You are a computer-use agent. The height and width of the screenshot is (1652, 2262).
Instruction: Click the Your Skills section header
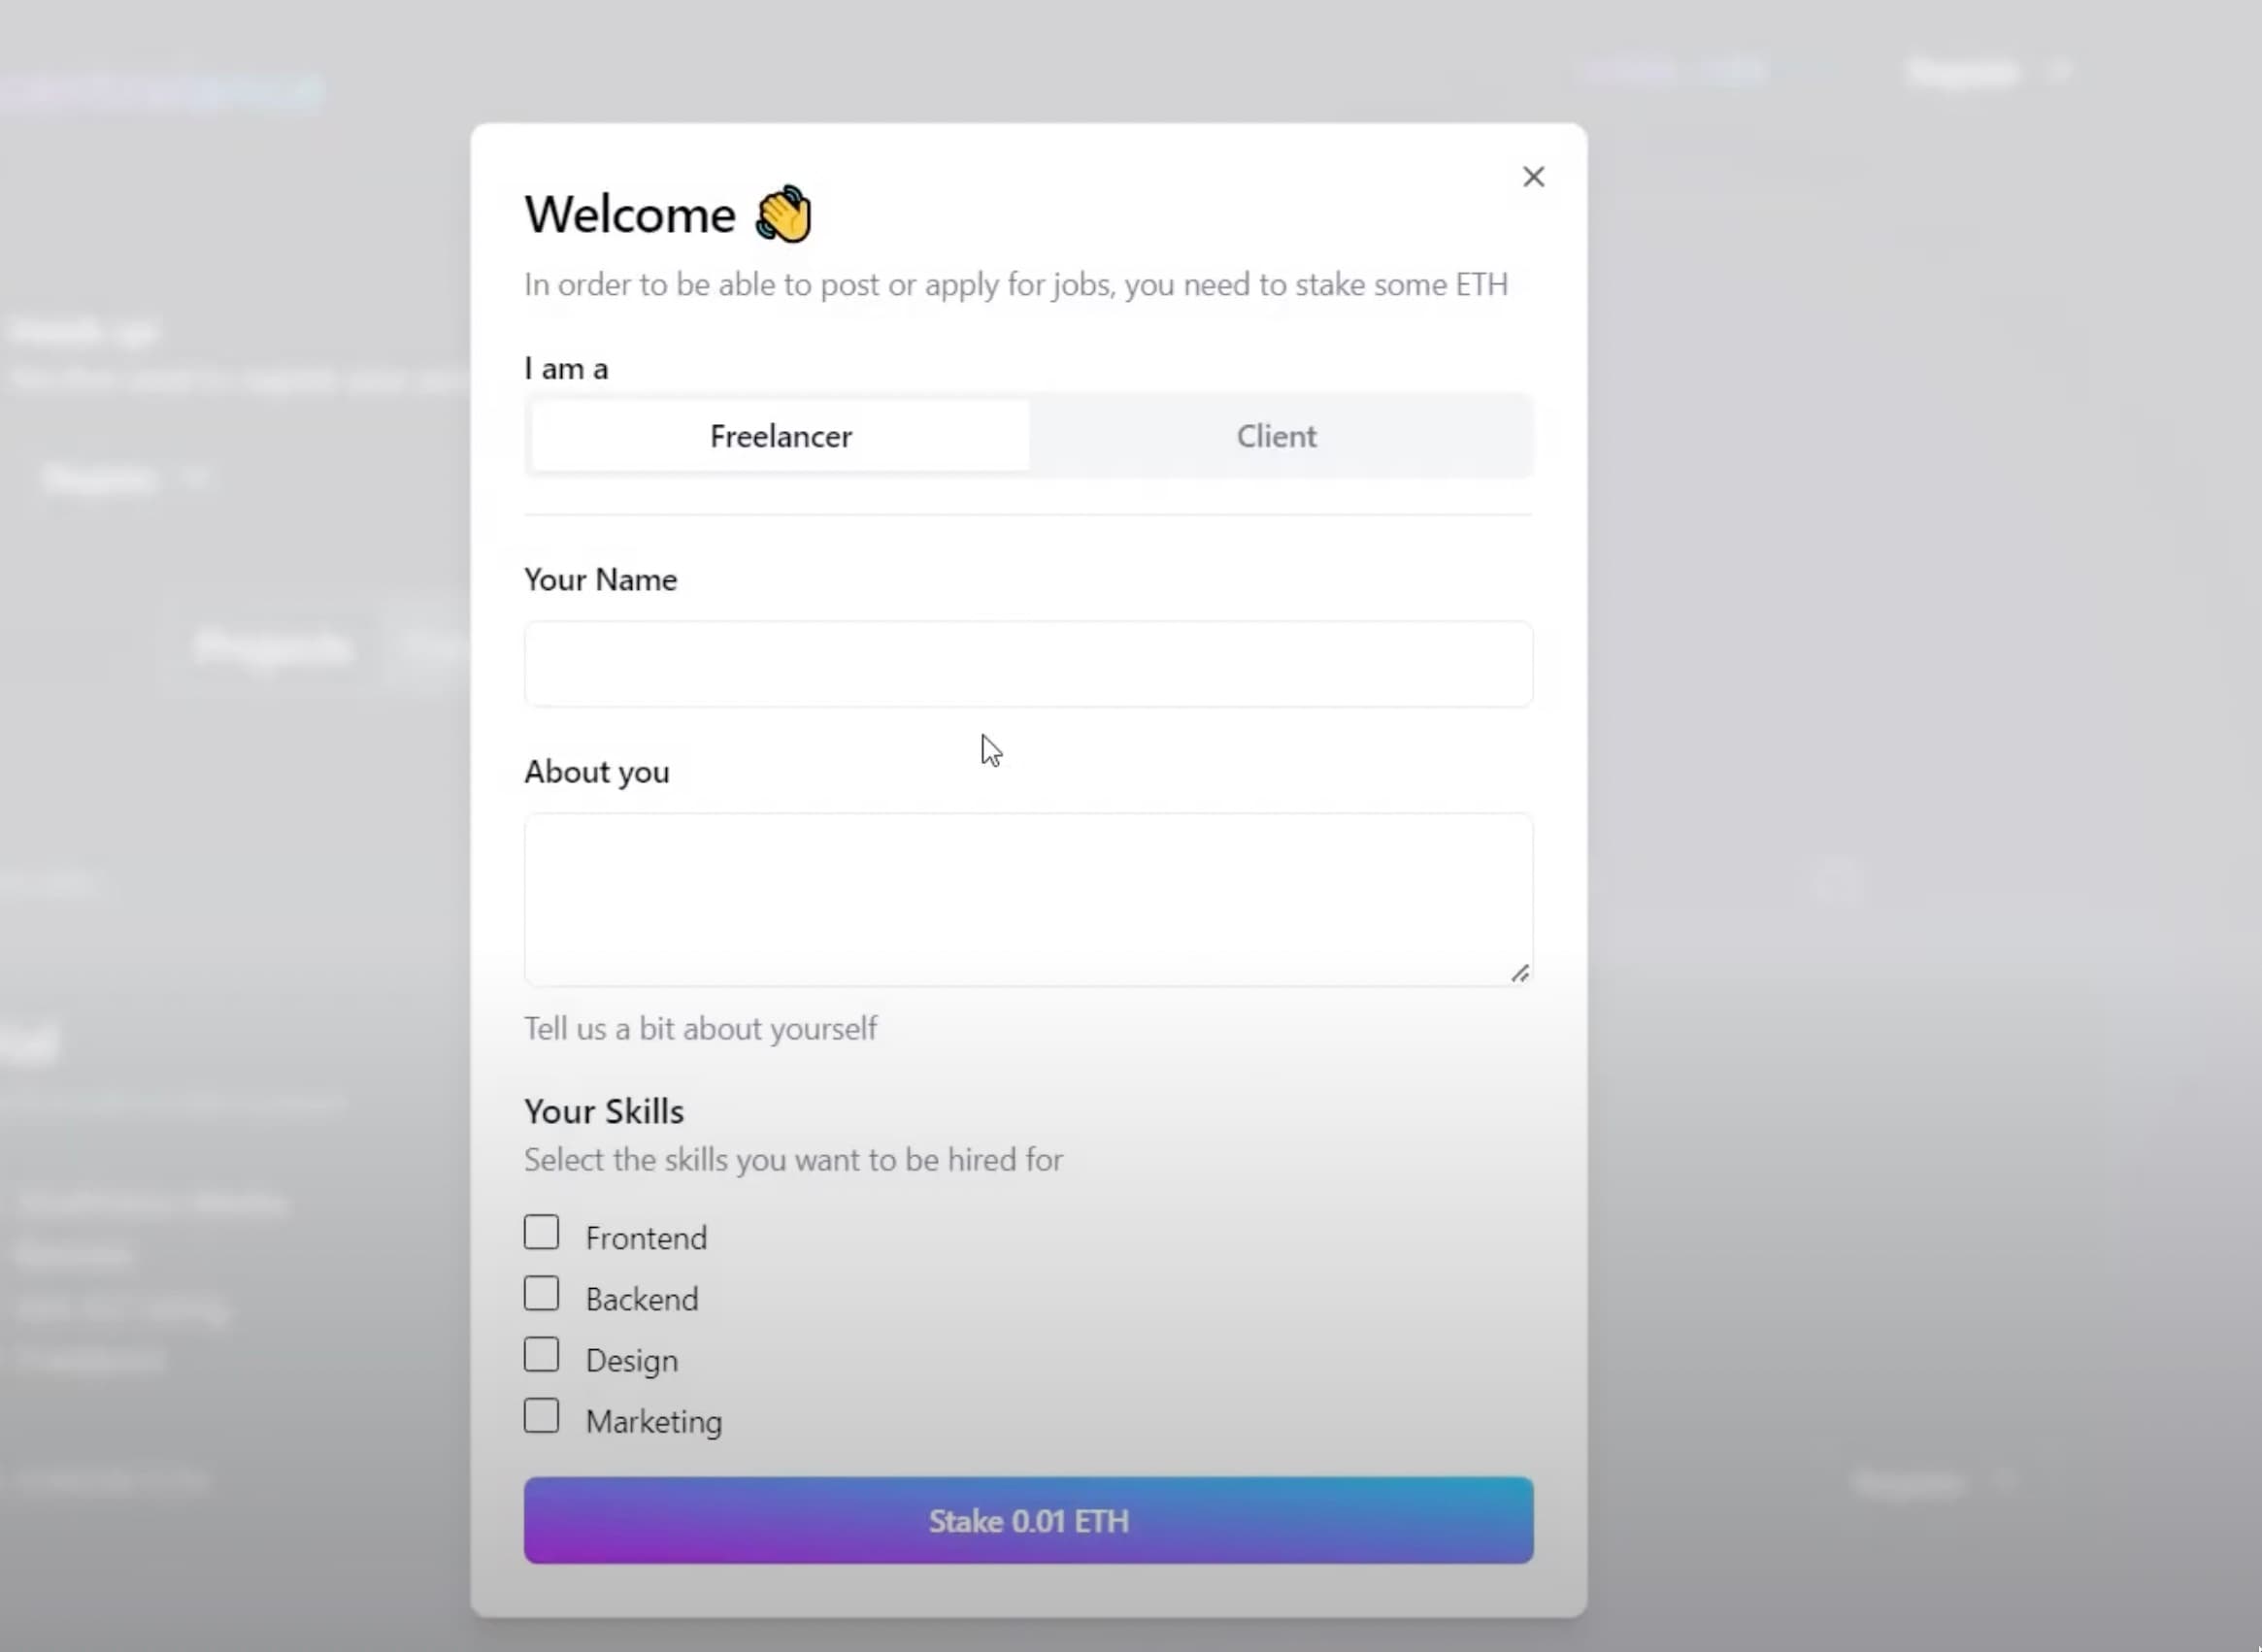[604, 1109]
